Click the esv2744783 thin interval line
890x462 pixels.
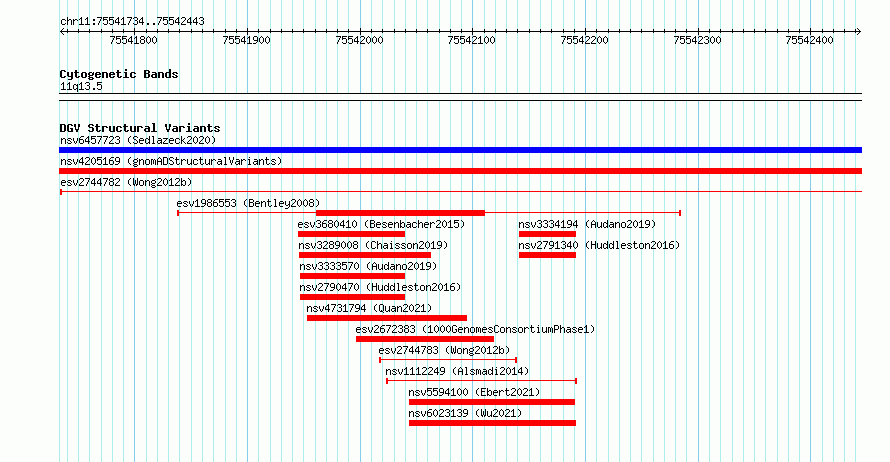(x=448, y=360)
